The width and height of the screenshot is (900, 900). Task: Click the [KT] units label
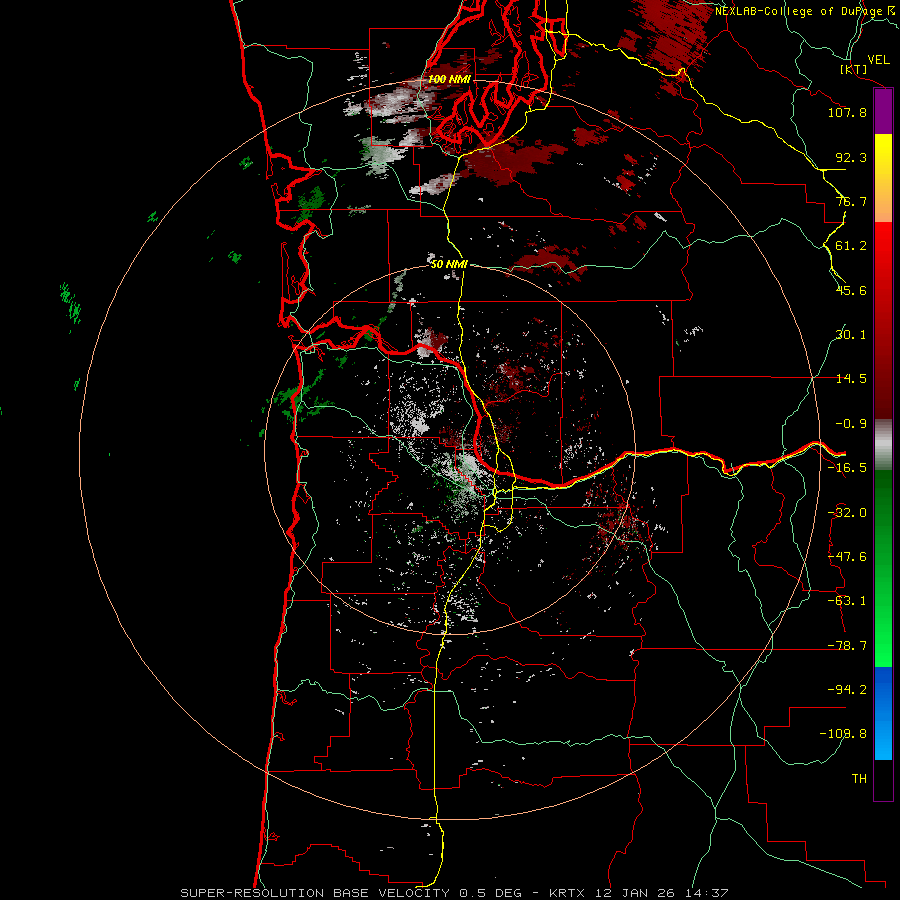point(854,69)
